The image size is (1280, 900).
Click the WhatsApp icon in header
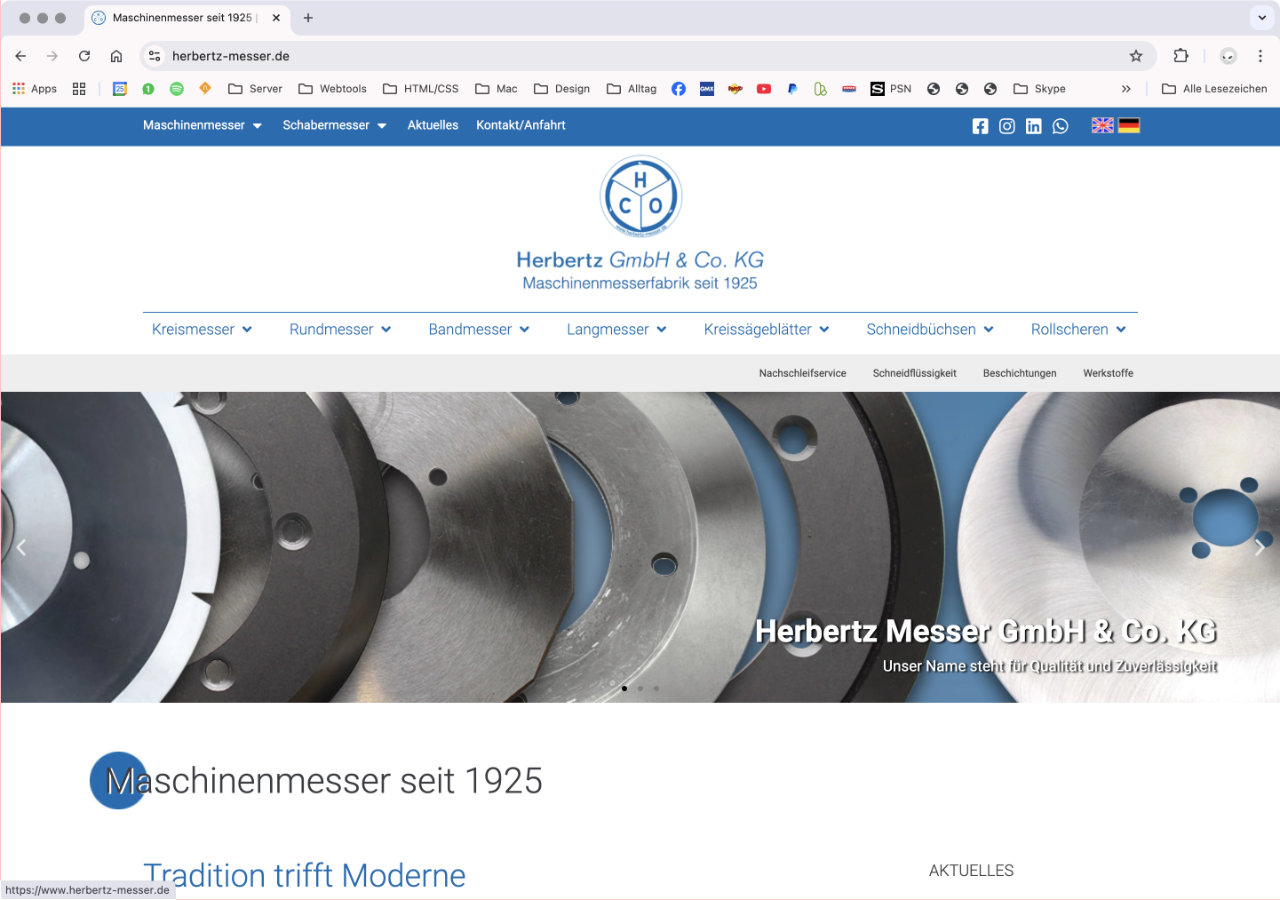(1060, 126)
